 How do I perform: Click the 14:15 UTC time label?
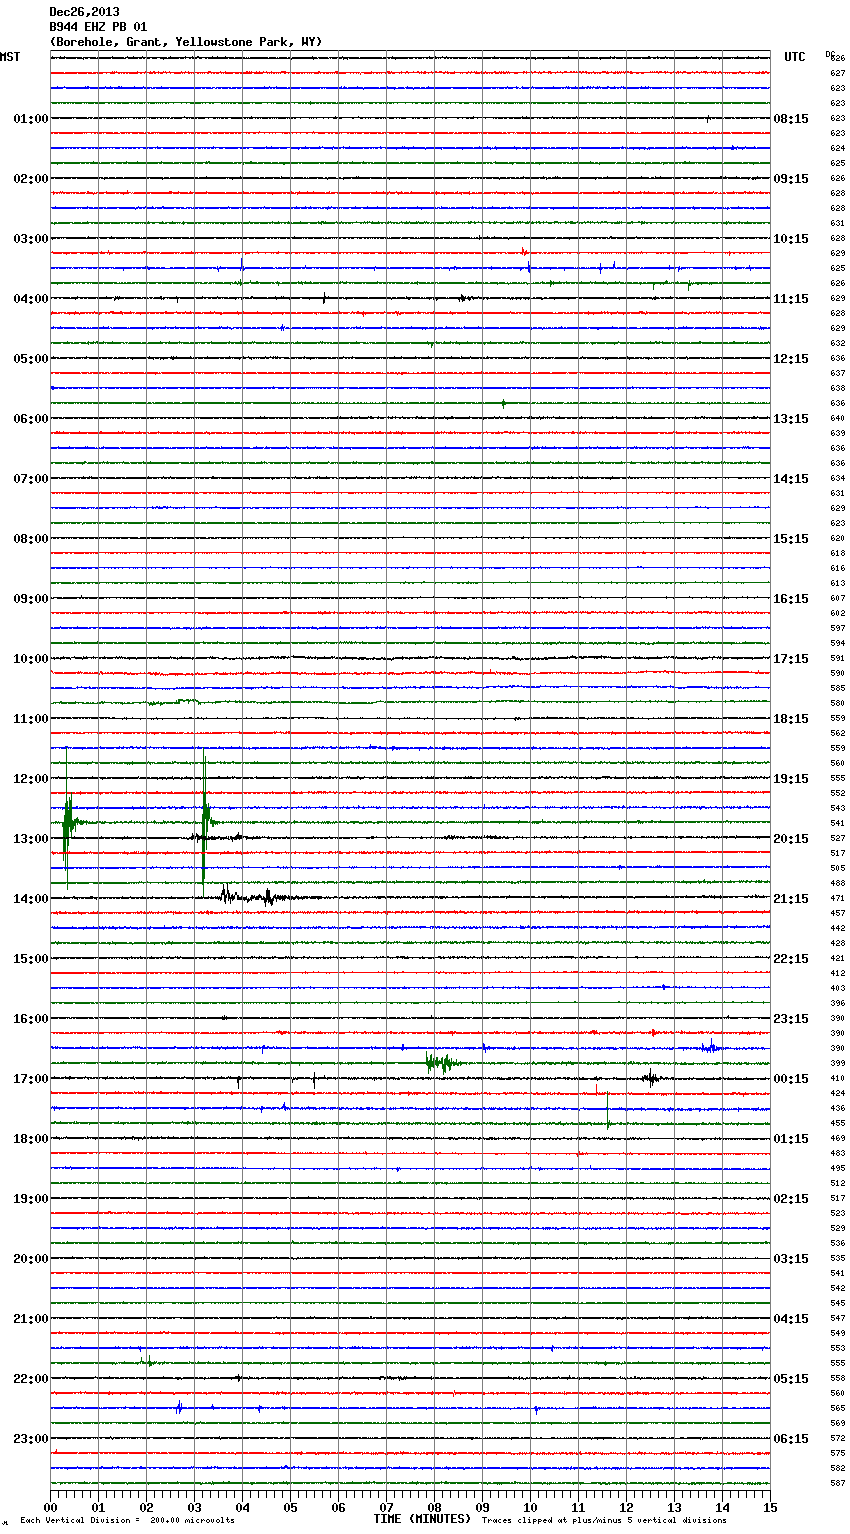click(791, 479)
